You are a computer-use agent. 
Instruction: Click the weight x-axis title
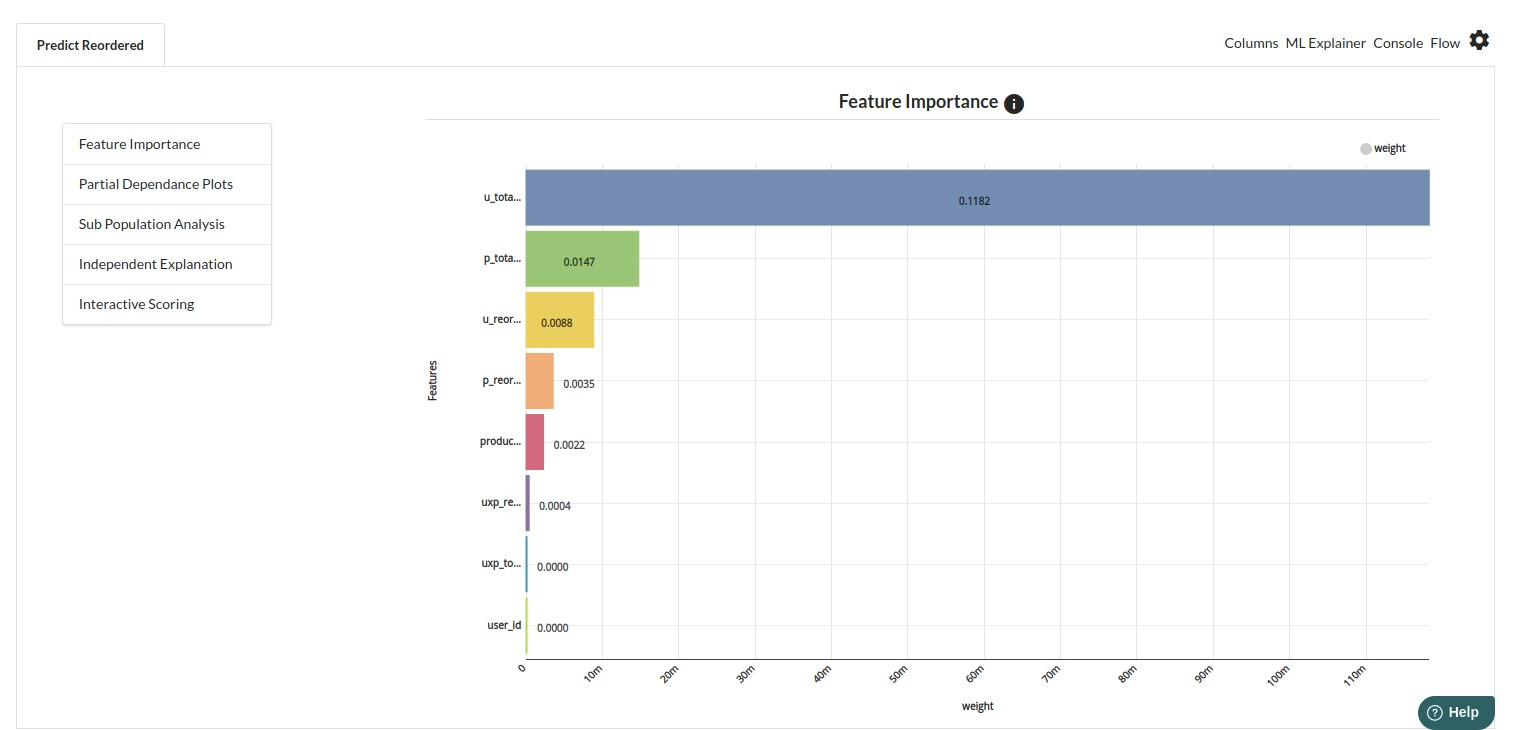978,706
